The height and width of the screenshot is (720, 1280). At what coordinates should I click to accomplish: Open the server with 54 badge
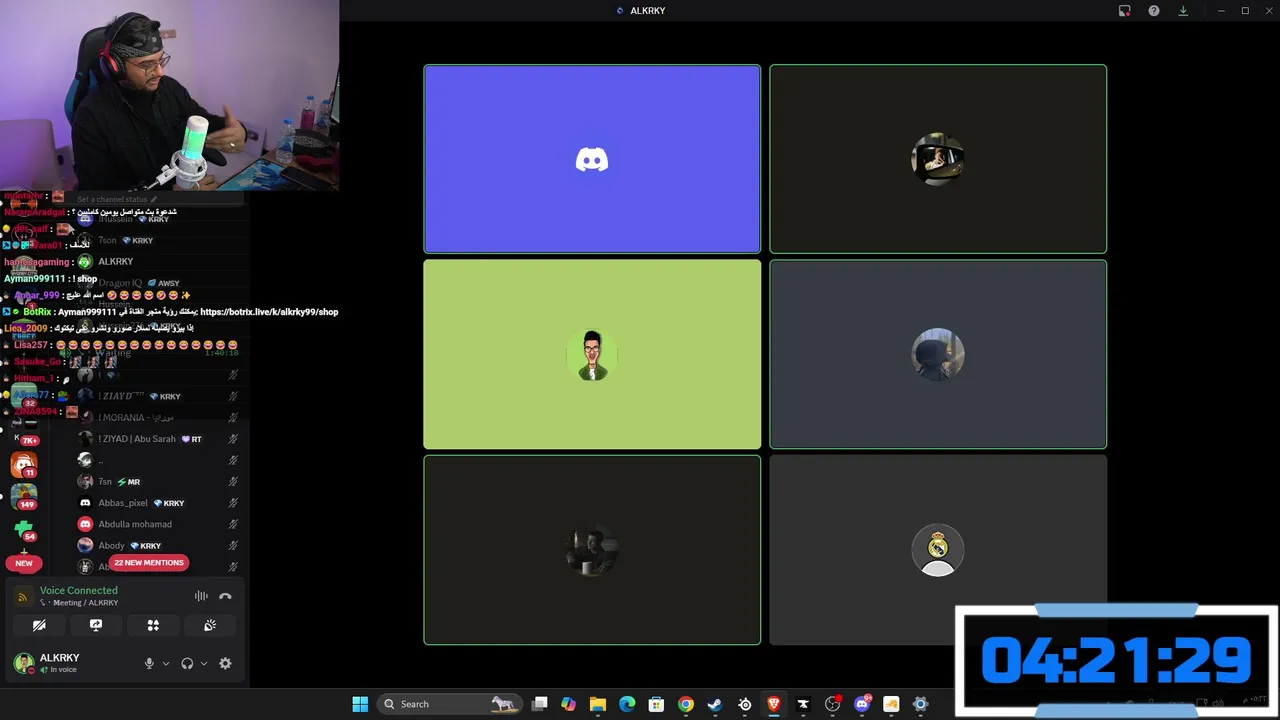click(x=24, y=529)
